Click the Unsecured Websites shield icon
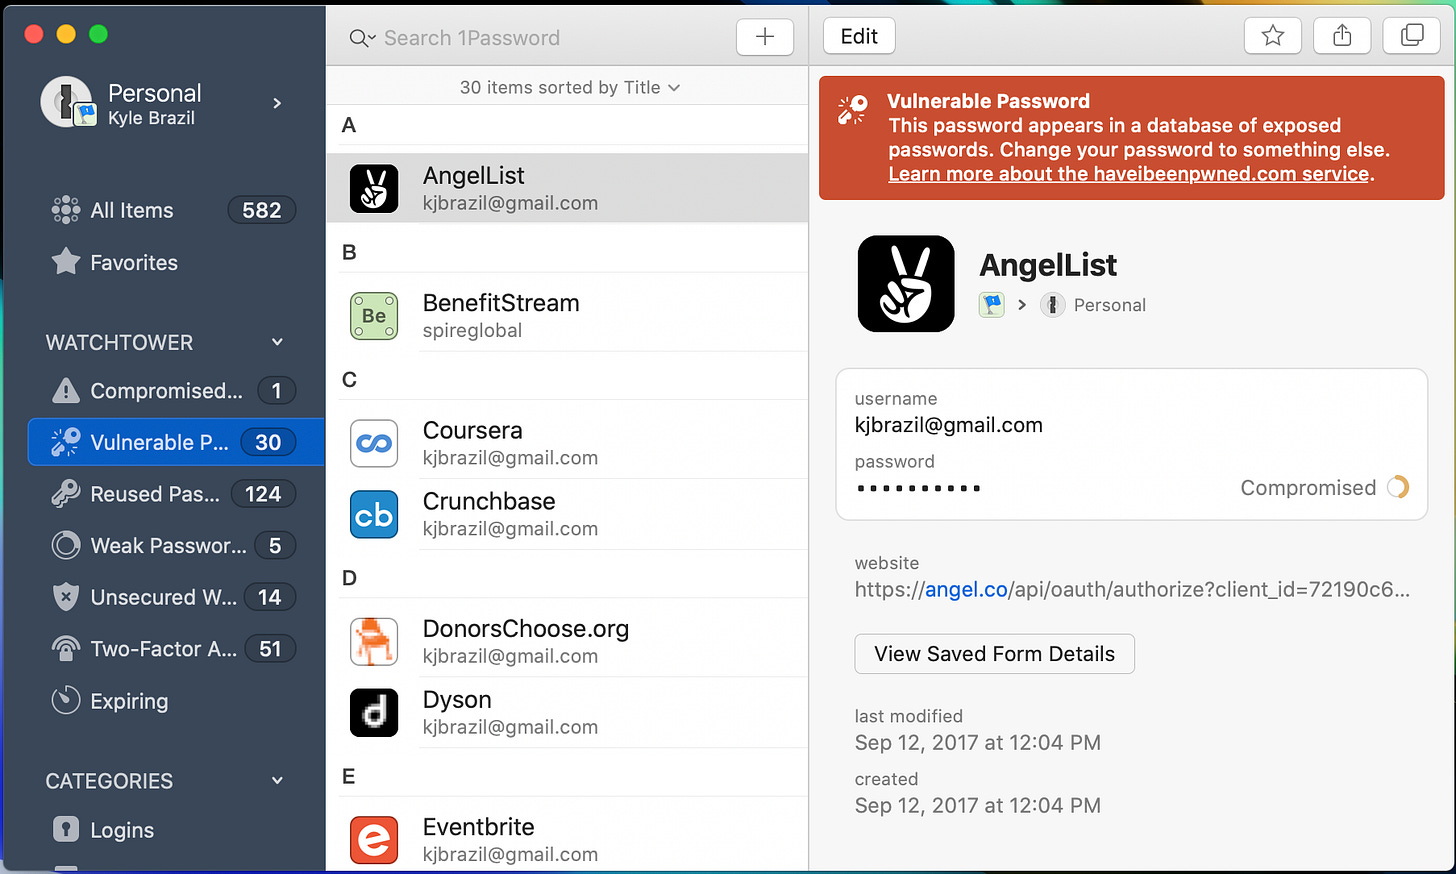 pos(66,597)
